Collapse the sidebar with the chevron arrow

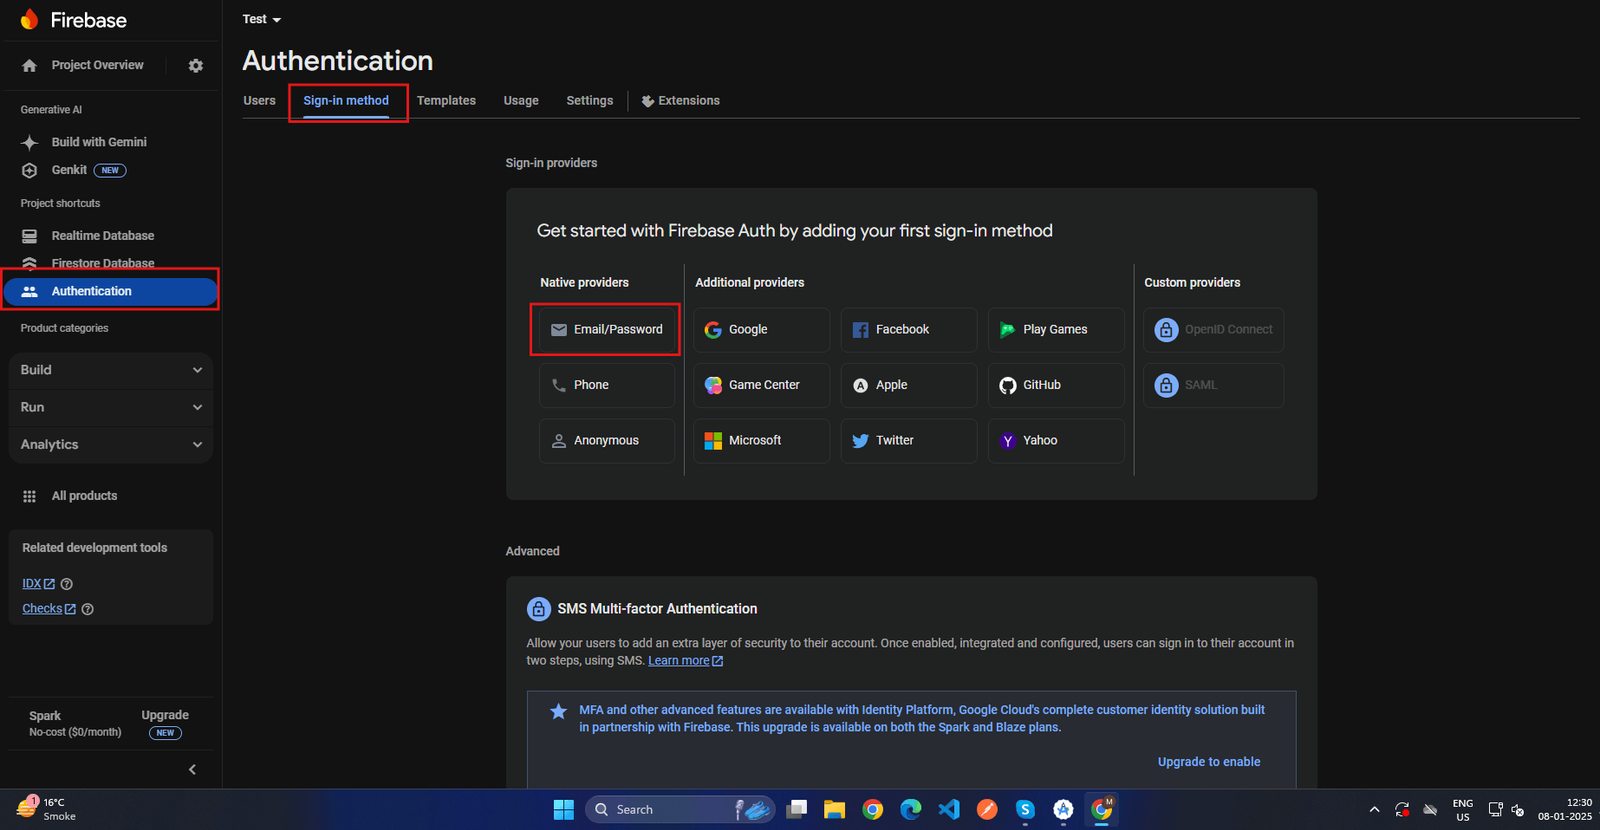pyautogui.click(x=192, y=769)
